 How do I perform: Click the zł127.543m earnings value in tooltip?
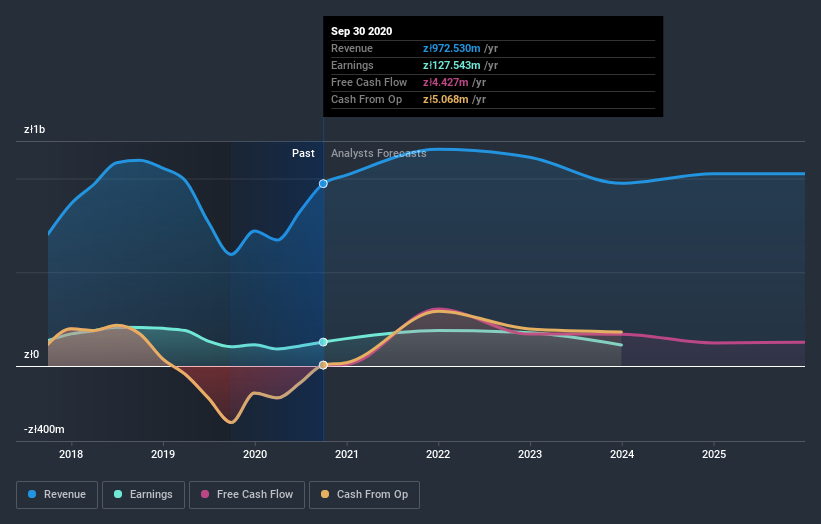coord(451,65)
